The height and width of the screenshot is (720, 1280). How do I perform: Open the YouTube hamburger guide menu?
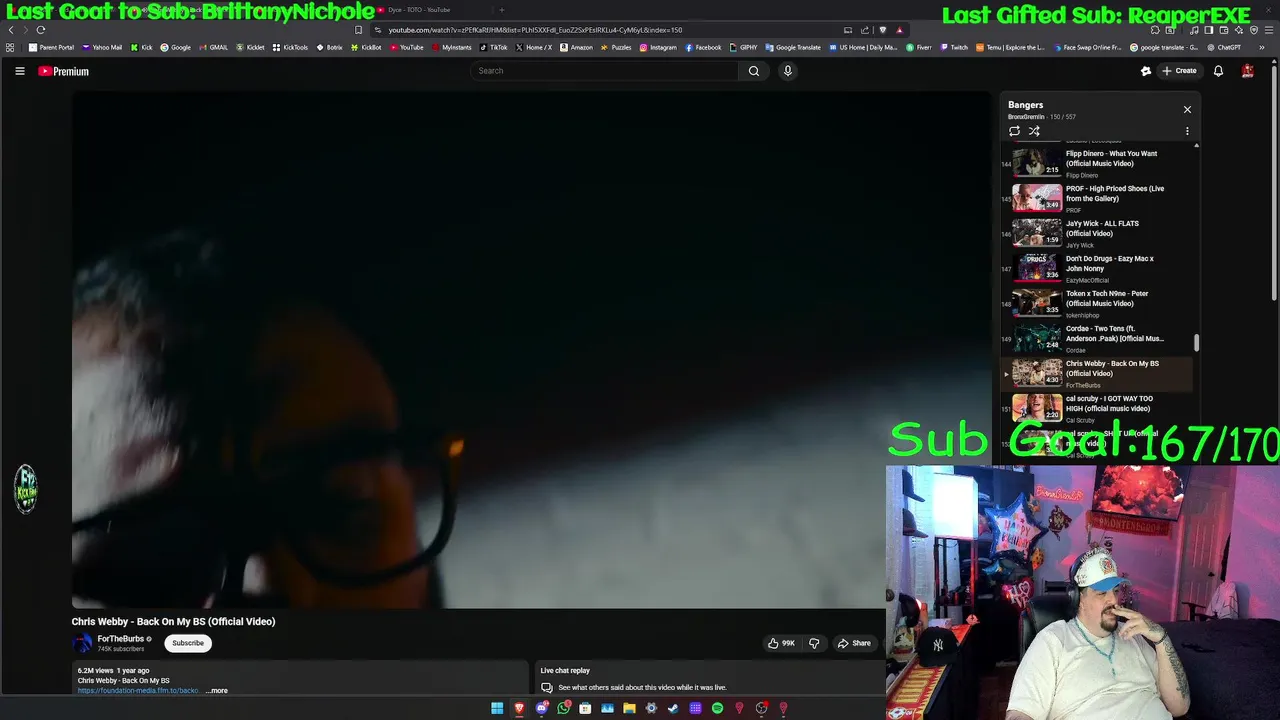click(x=19, y=71)
